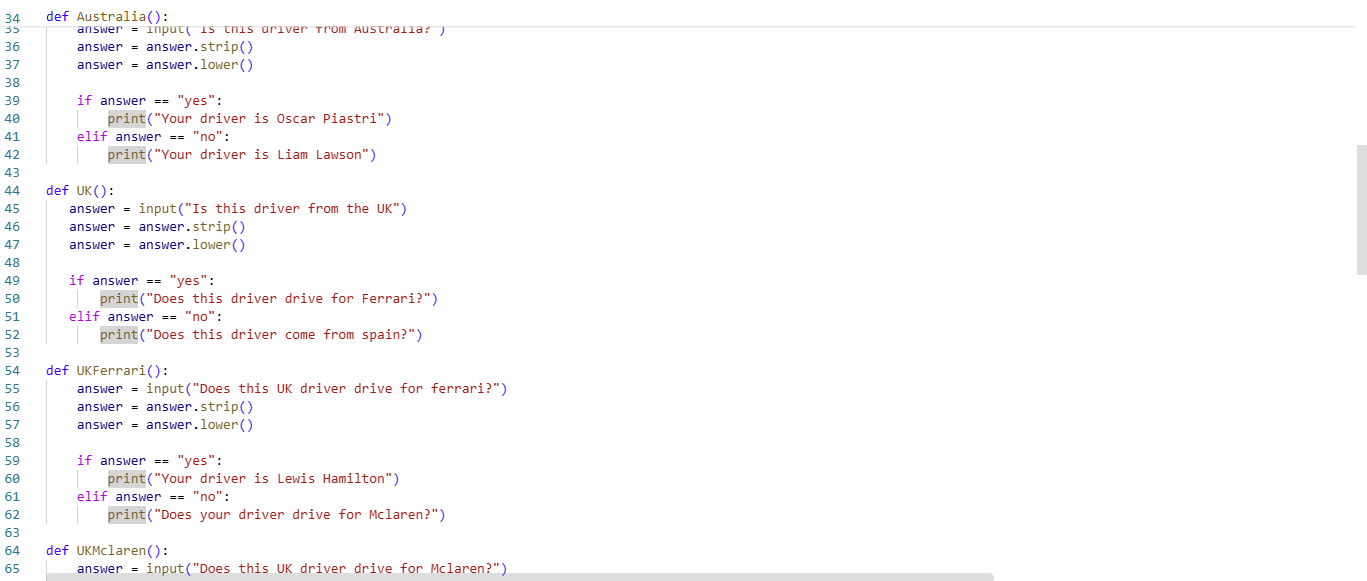Place cursor on "Mclaren?" print string, line 62
This screenshot has width=1367, height=581.
402,515
